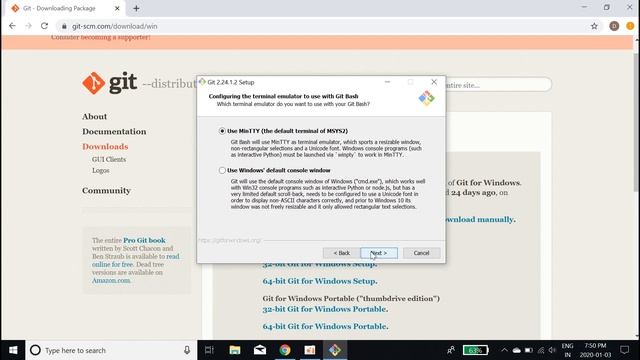Click the volume speaker icon
Viewport: 640px width, 360px height.
(x=552, y=350)
